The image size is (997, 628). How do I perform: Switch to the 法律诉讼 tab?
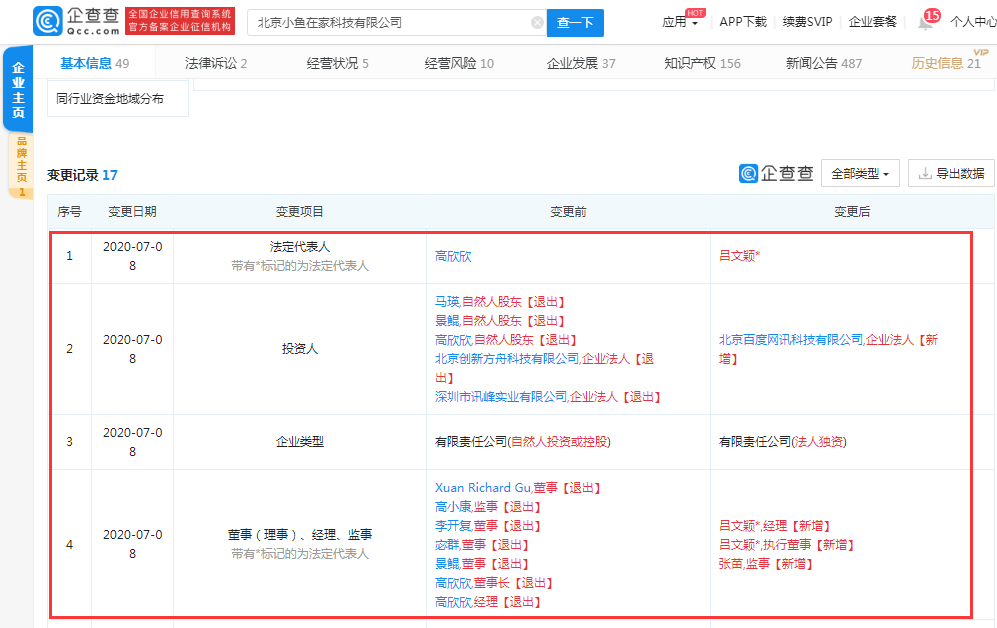coord(216,63)
